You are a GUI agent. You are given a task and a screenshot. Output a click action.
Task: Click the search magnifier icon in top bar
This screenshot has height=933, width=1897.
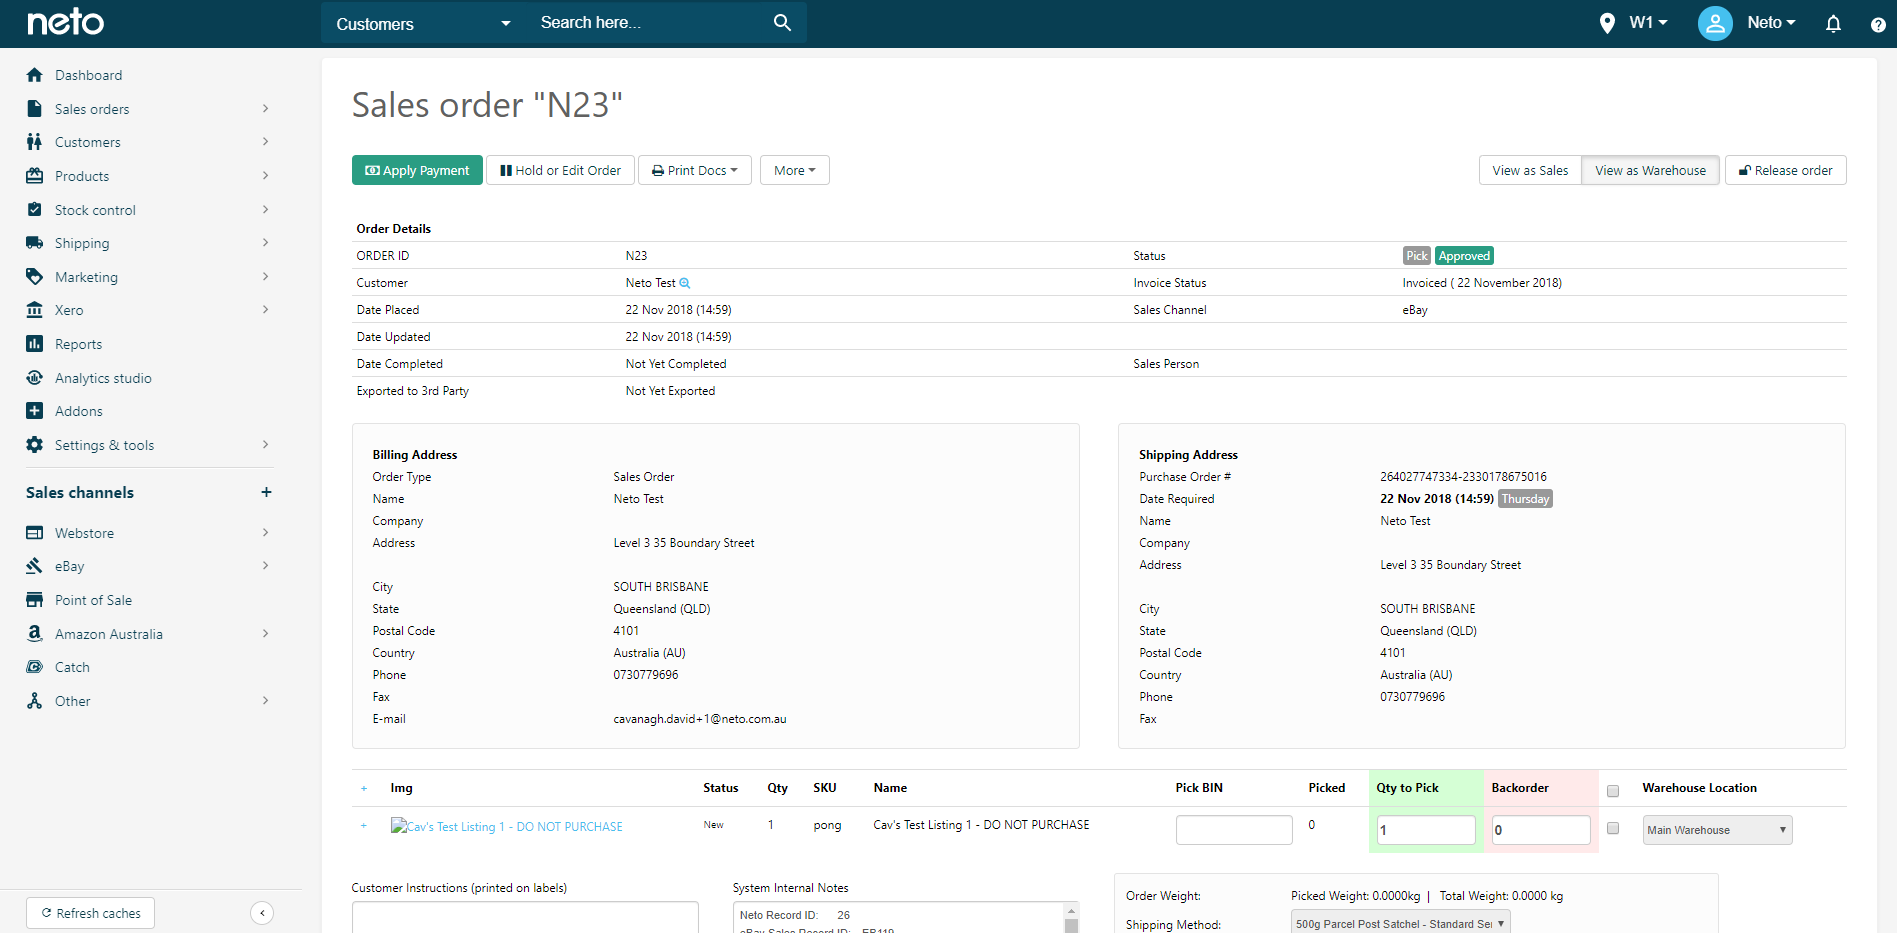click(782, 22)
